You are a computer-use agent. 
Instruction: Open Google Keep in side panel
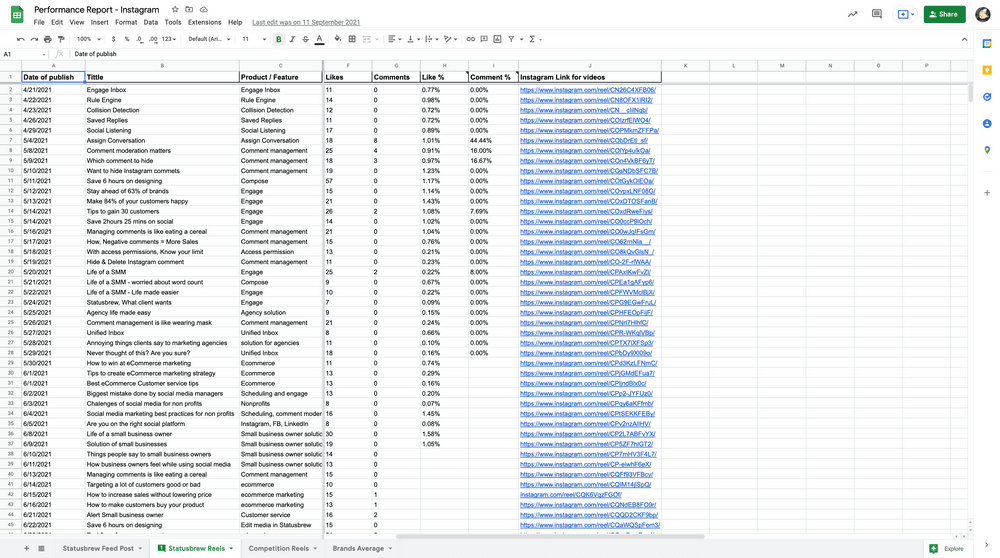(987, 70)
